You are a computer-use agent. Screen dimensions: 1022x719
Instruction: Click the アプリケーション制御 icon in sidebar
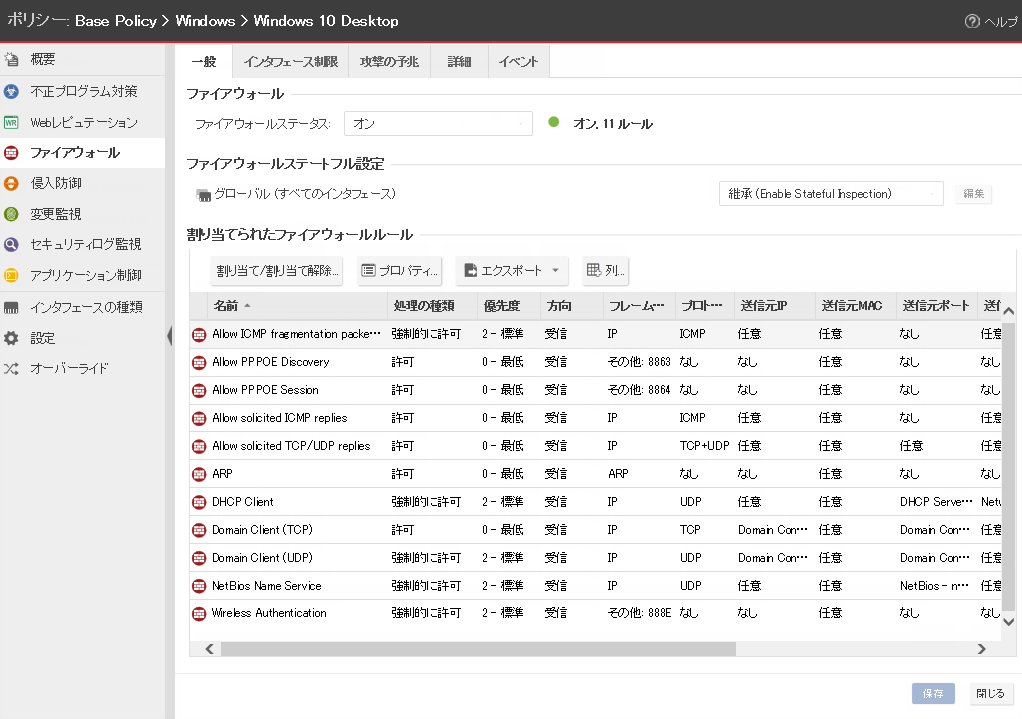12,275
